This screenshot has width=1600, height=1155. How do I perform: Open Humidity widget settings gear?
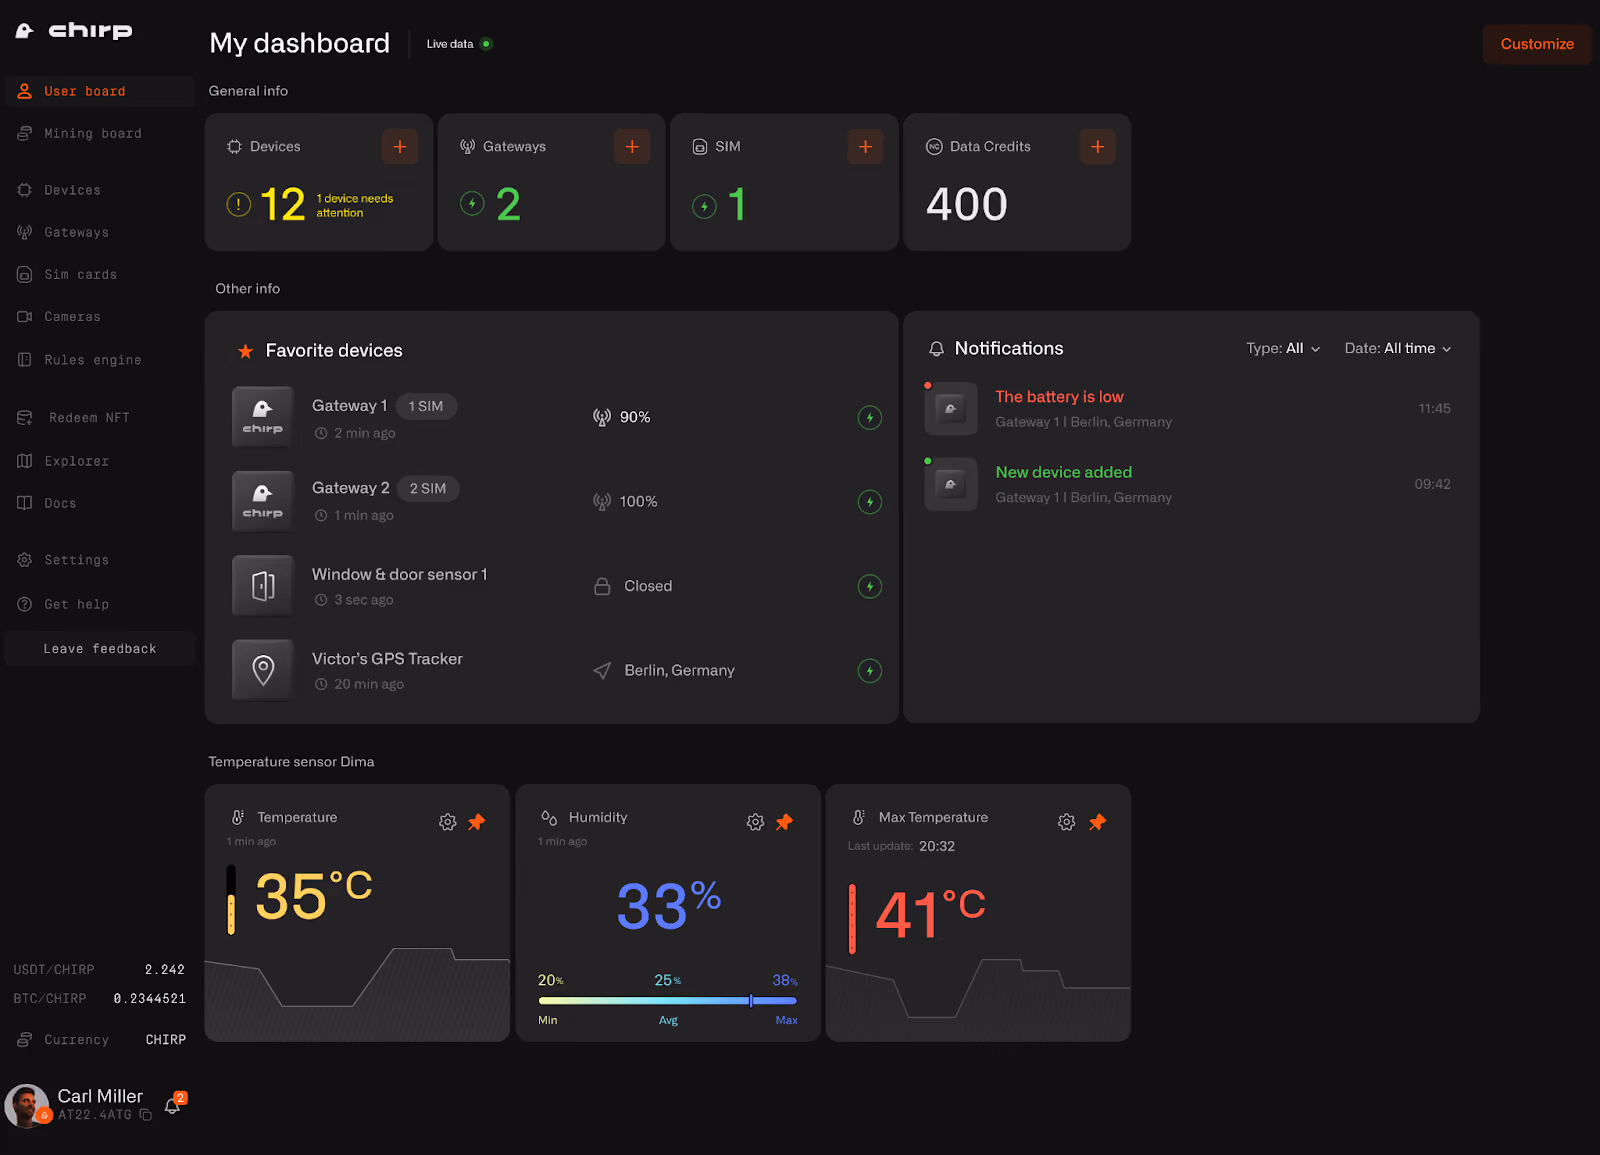pos(756,822)
